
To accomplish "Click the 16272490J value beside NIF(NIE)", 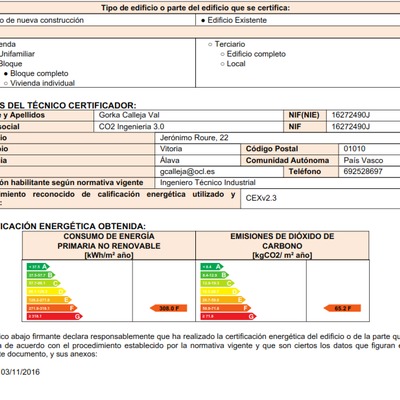I will [x=351, y=115].
